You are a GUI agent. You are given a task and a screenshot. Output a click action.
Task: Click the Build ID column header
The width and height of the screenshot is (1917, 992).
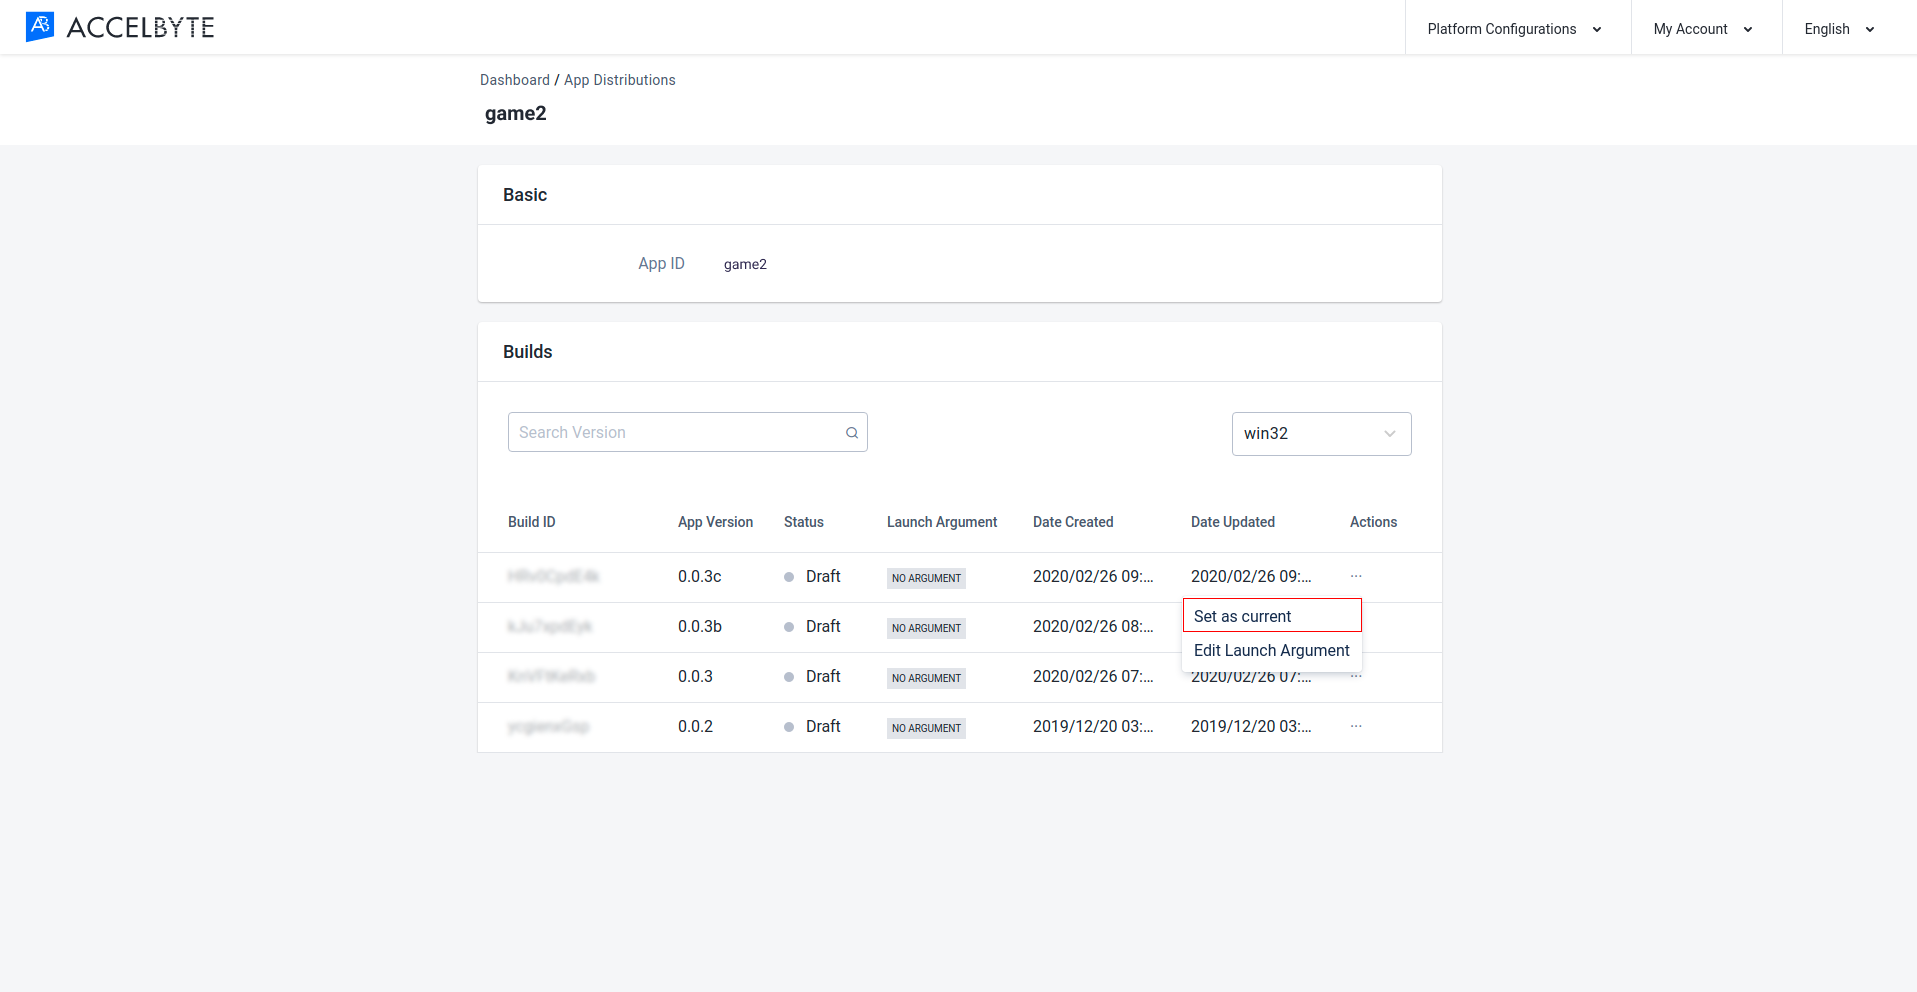pos(532,522)
